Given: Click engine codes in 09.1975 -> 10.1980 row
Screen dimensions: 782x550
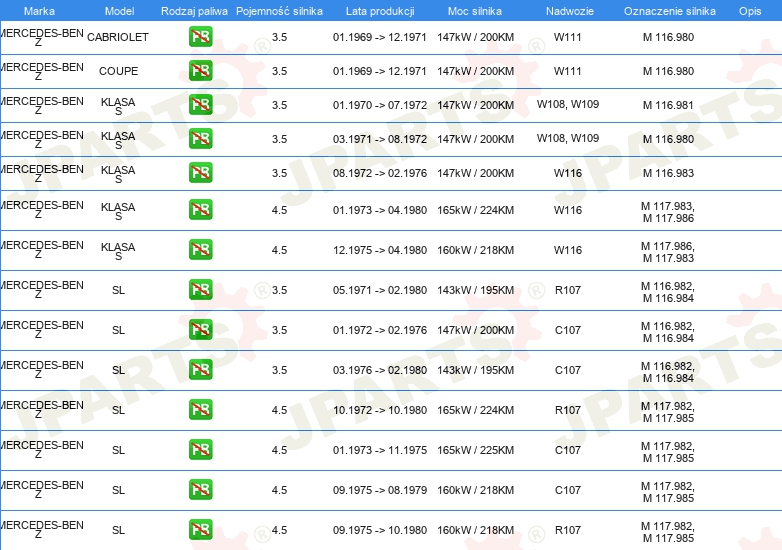Looking at the screenshot, I should pyautogui.click(x=668, y=532).
